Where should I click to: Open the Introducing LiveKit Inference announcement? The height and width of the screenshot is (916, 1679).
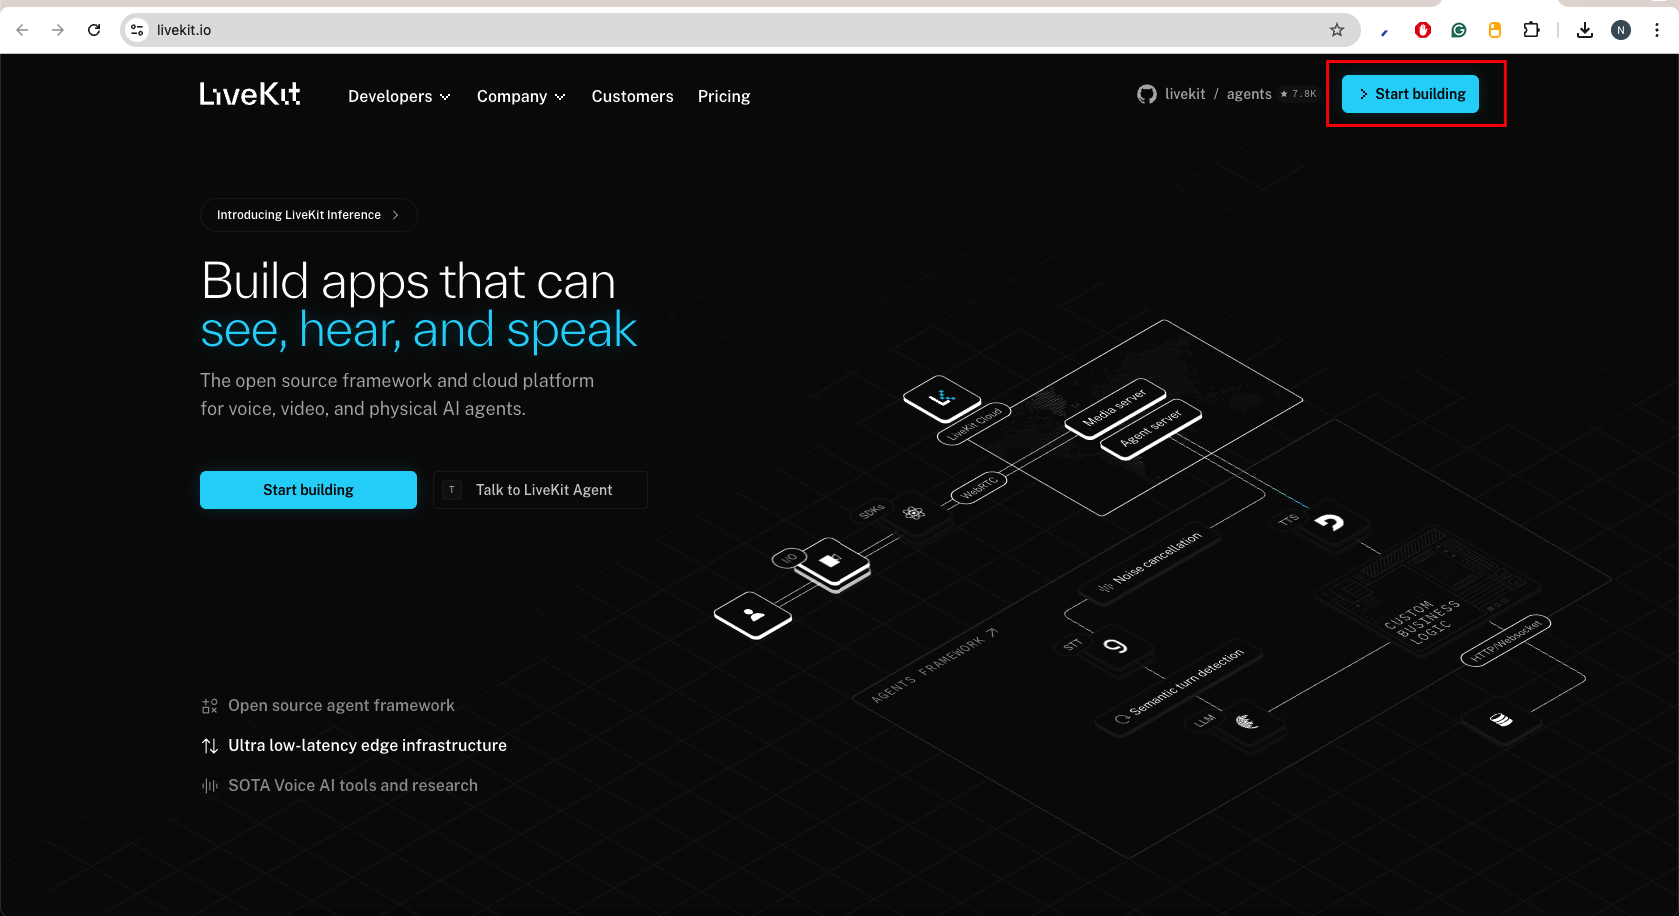point(308,215)
